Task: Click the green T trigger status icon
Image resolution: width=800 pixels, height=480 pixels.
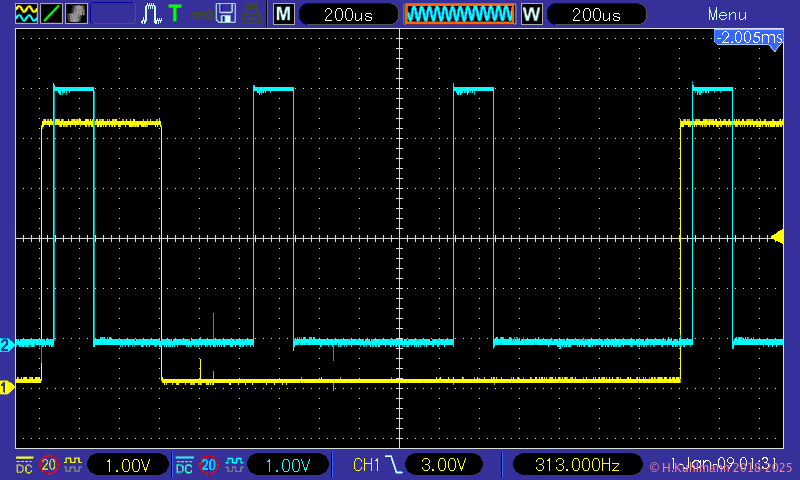Action: [175, 13]
